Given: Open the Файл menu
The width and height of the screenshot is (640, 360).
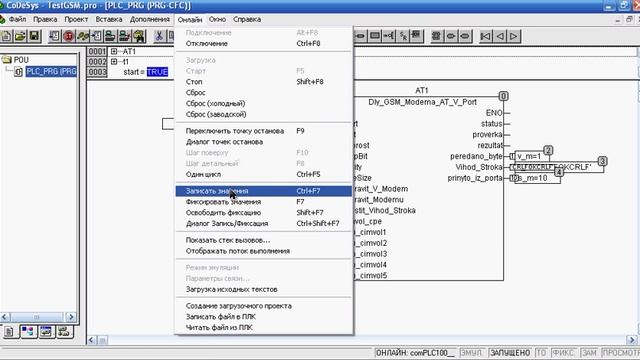Looking at the screenshot, I should 17,19.
